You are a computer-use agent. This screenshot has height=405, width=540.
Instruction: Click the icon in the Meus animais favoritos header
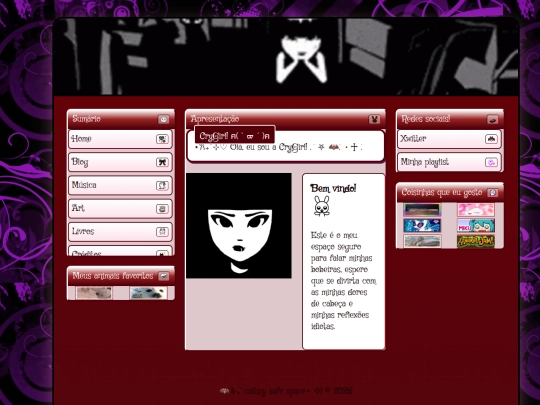(x=163, y=276)
